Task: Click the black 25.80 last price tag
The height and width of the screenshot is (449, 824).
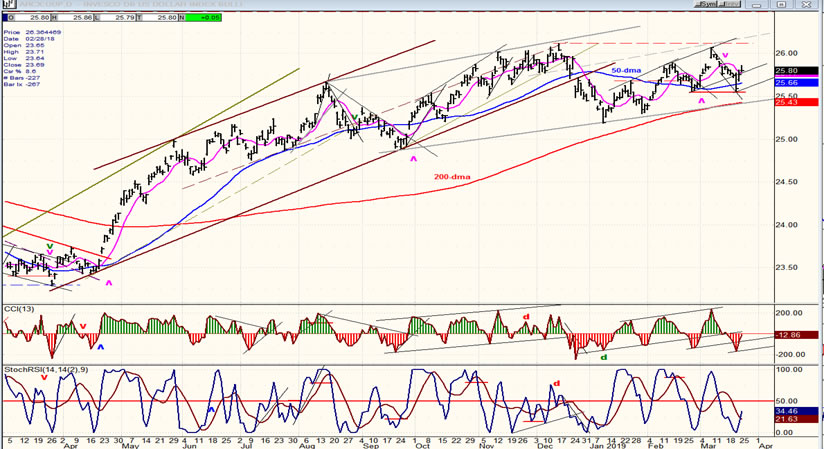Action: [x=796, y=70]
